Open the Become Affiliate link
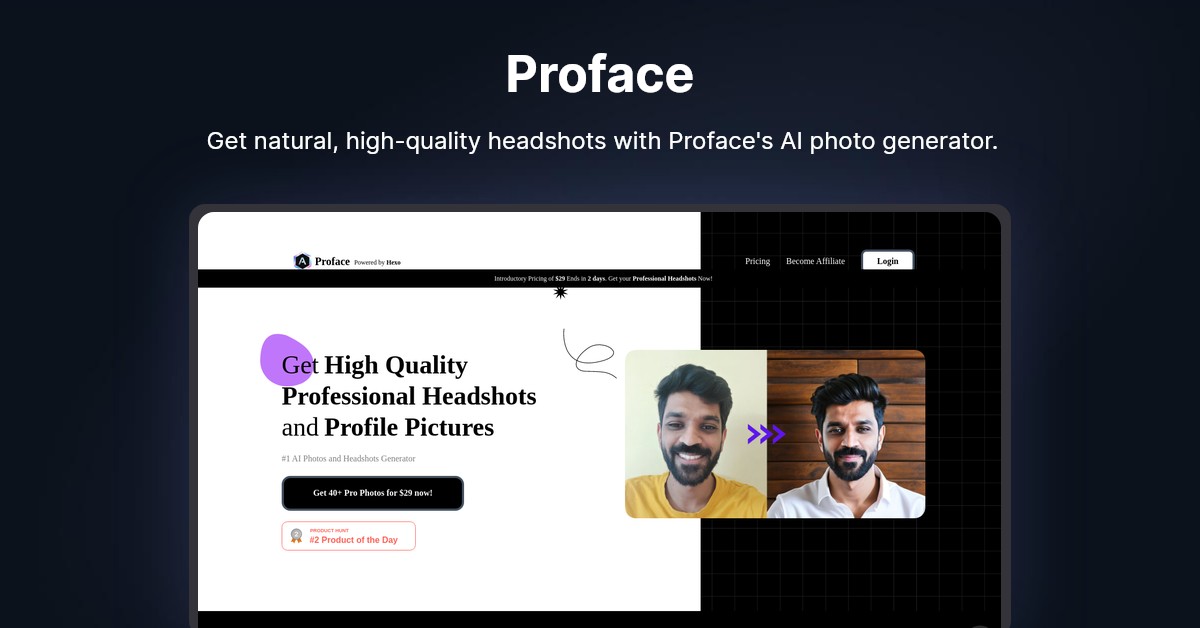Screen dimensions: 1200x628 click(x=815, y=261)
